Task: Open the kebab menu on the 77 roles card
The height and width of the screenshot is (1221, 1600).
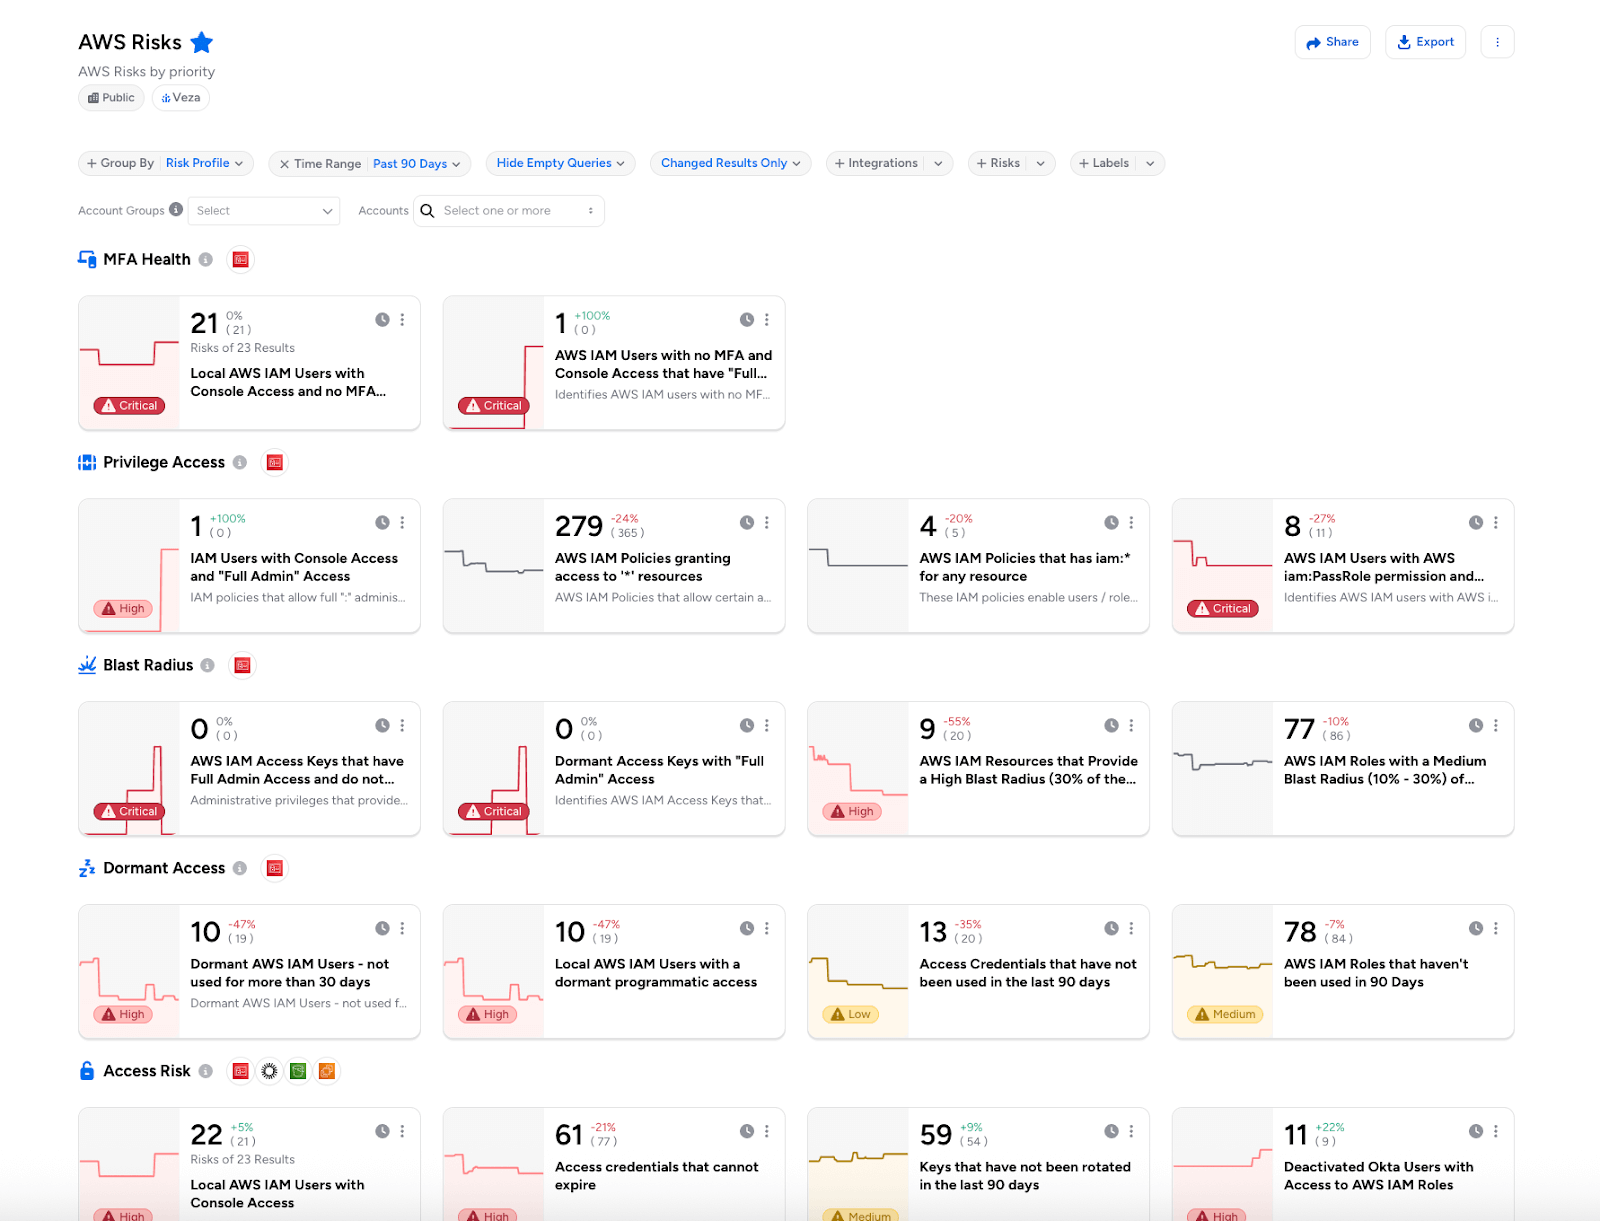Action: [1496, 726]
